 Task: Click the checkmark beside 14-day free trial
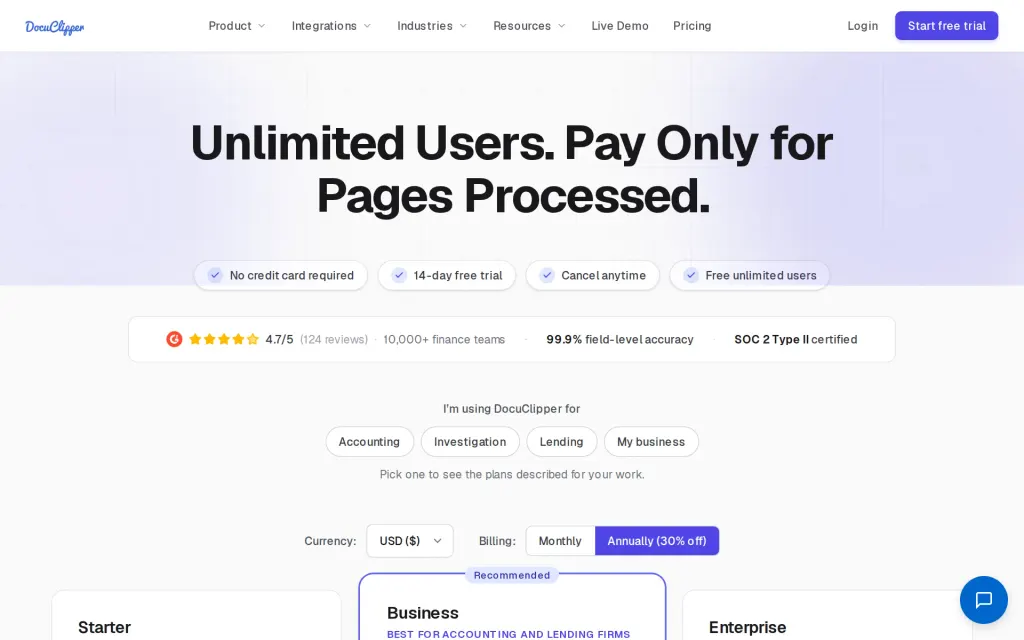399,275
